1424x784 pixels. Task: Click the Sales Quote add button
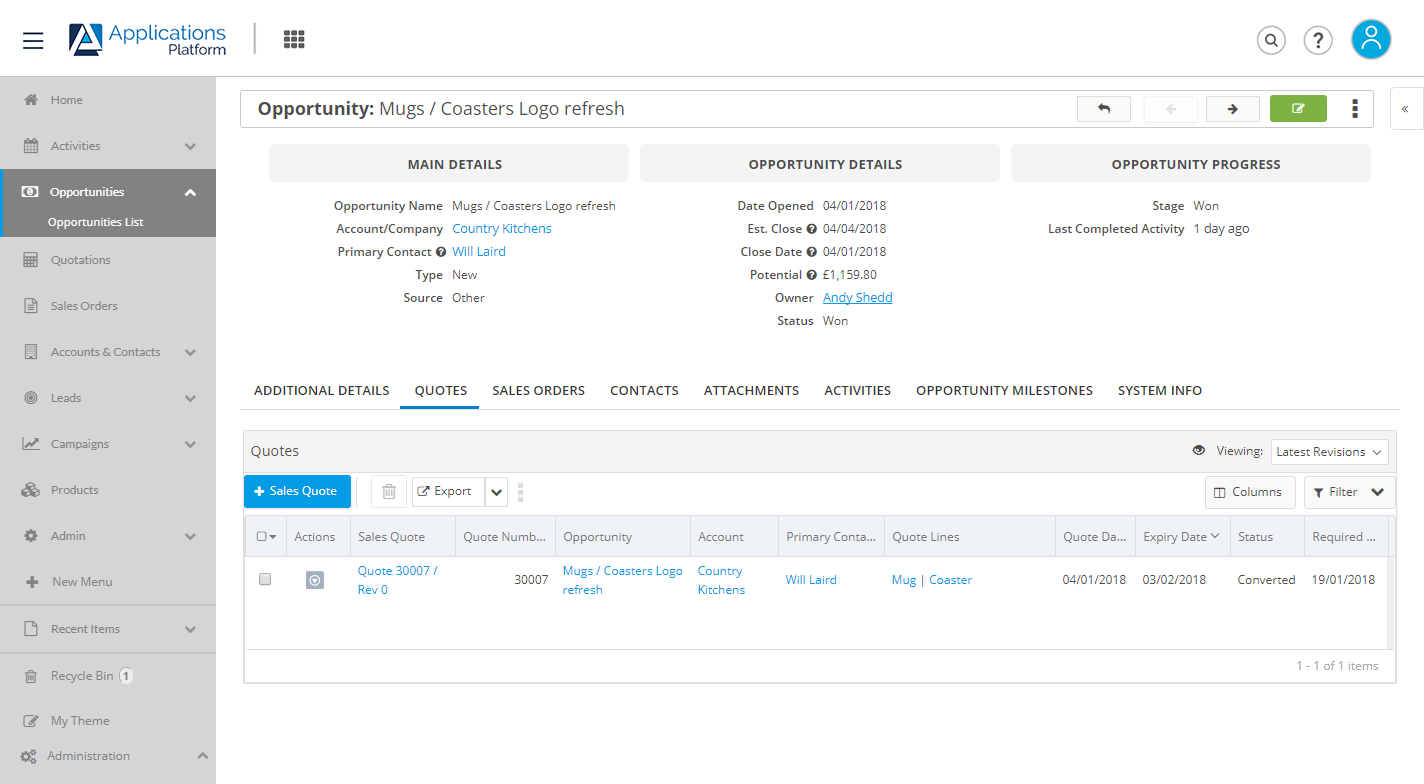[x=297, y=491]
